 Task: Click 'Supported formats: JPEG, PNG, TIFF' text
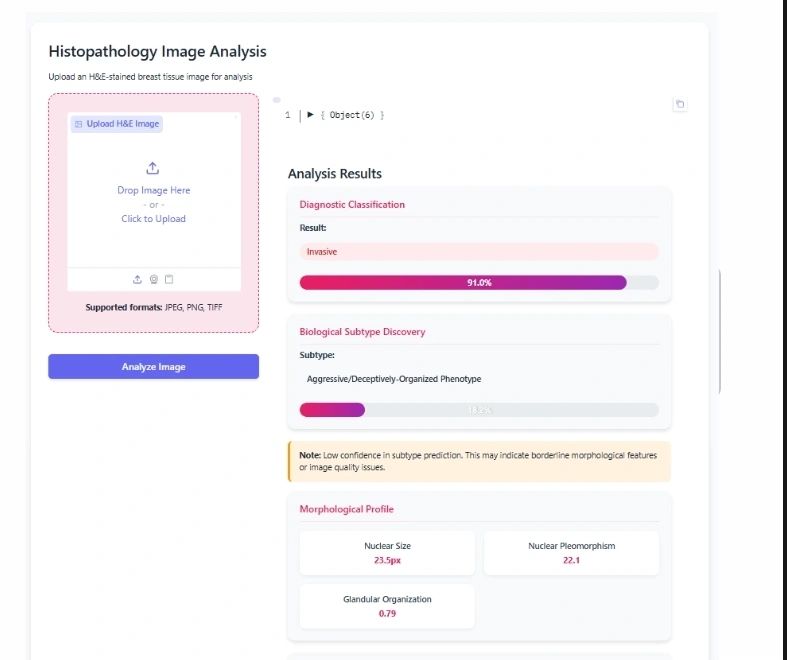point(154,307)
